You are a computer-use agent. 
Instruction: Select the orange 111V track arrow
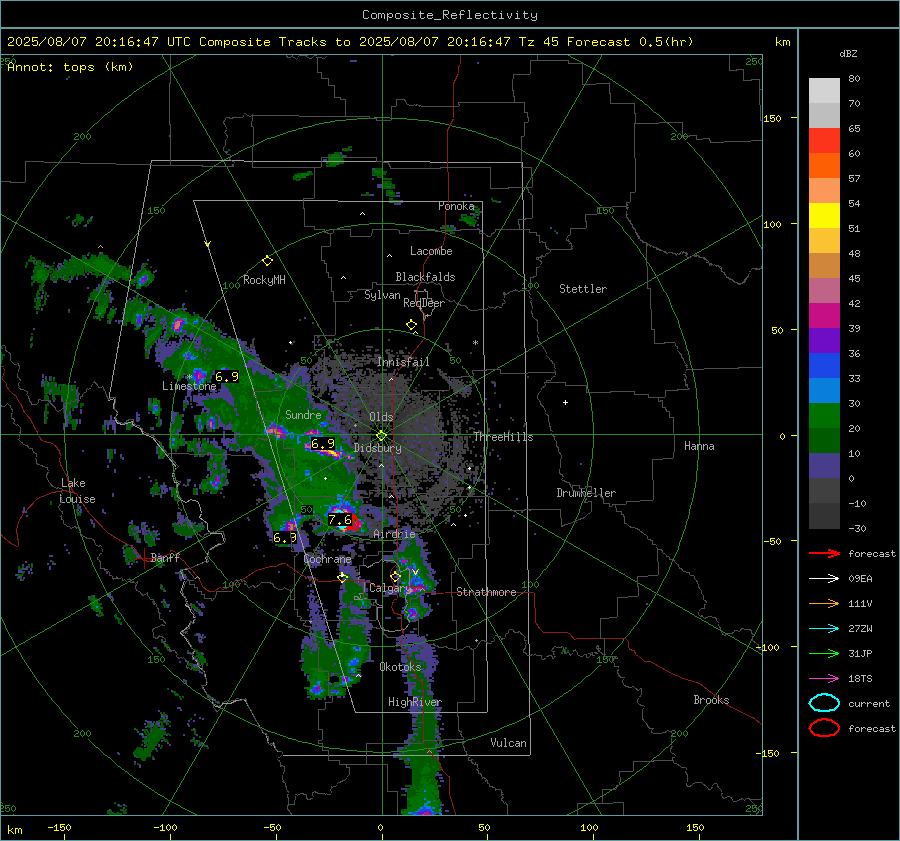coord(824,603)
